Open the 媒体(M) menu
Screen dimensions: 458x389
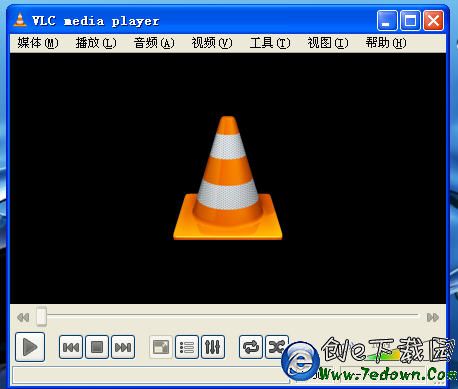click(38, 43)
